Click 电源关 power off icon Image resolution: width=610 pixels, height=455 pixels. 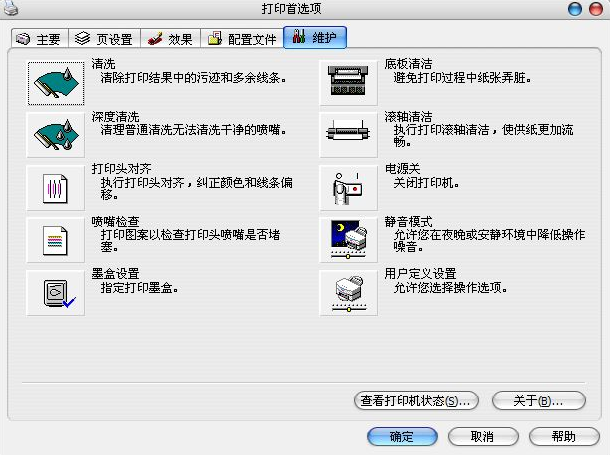pos(349,187)
